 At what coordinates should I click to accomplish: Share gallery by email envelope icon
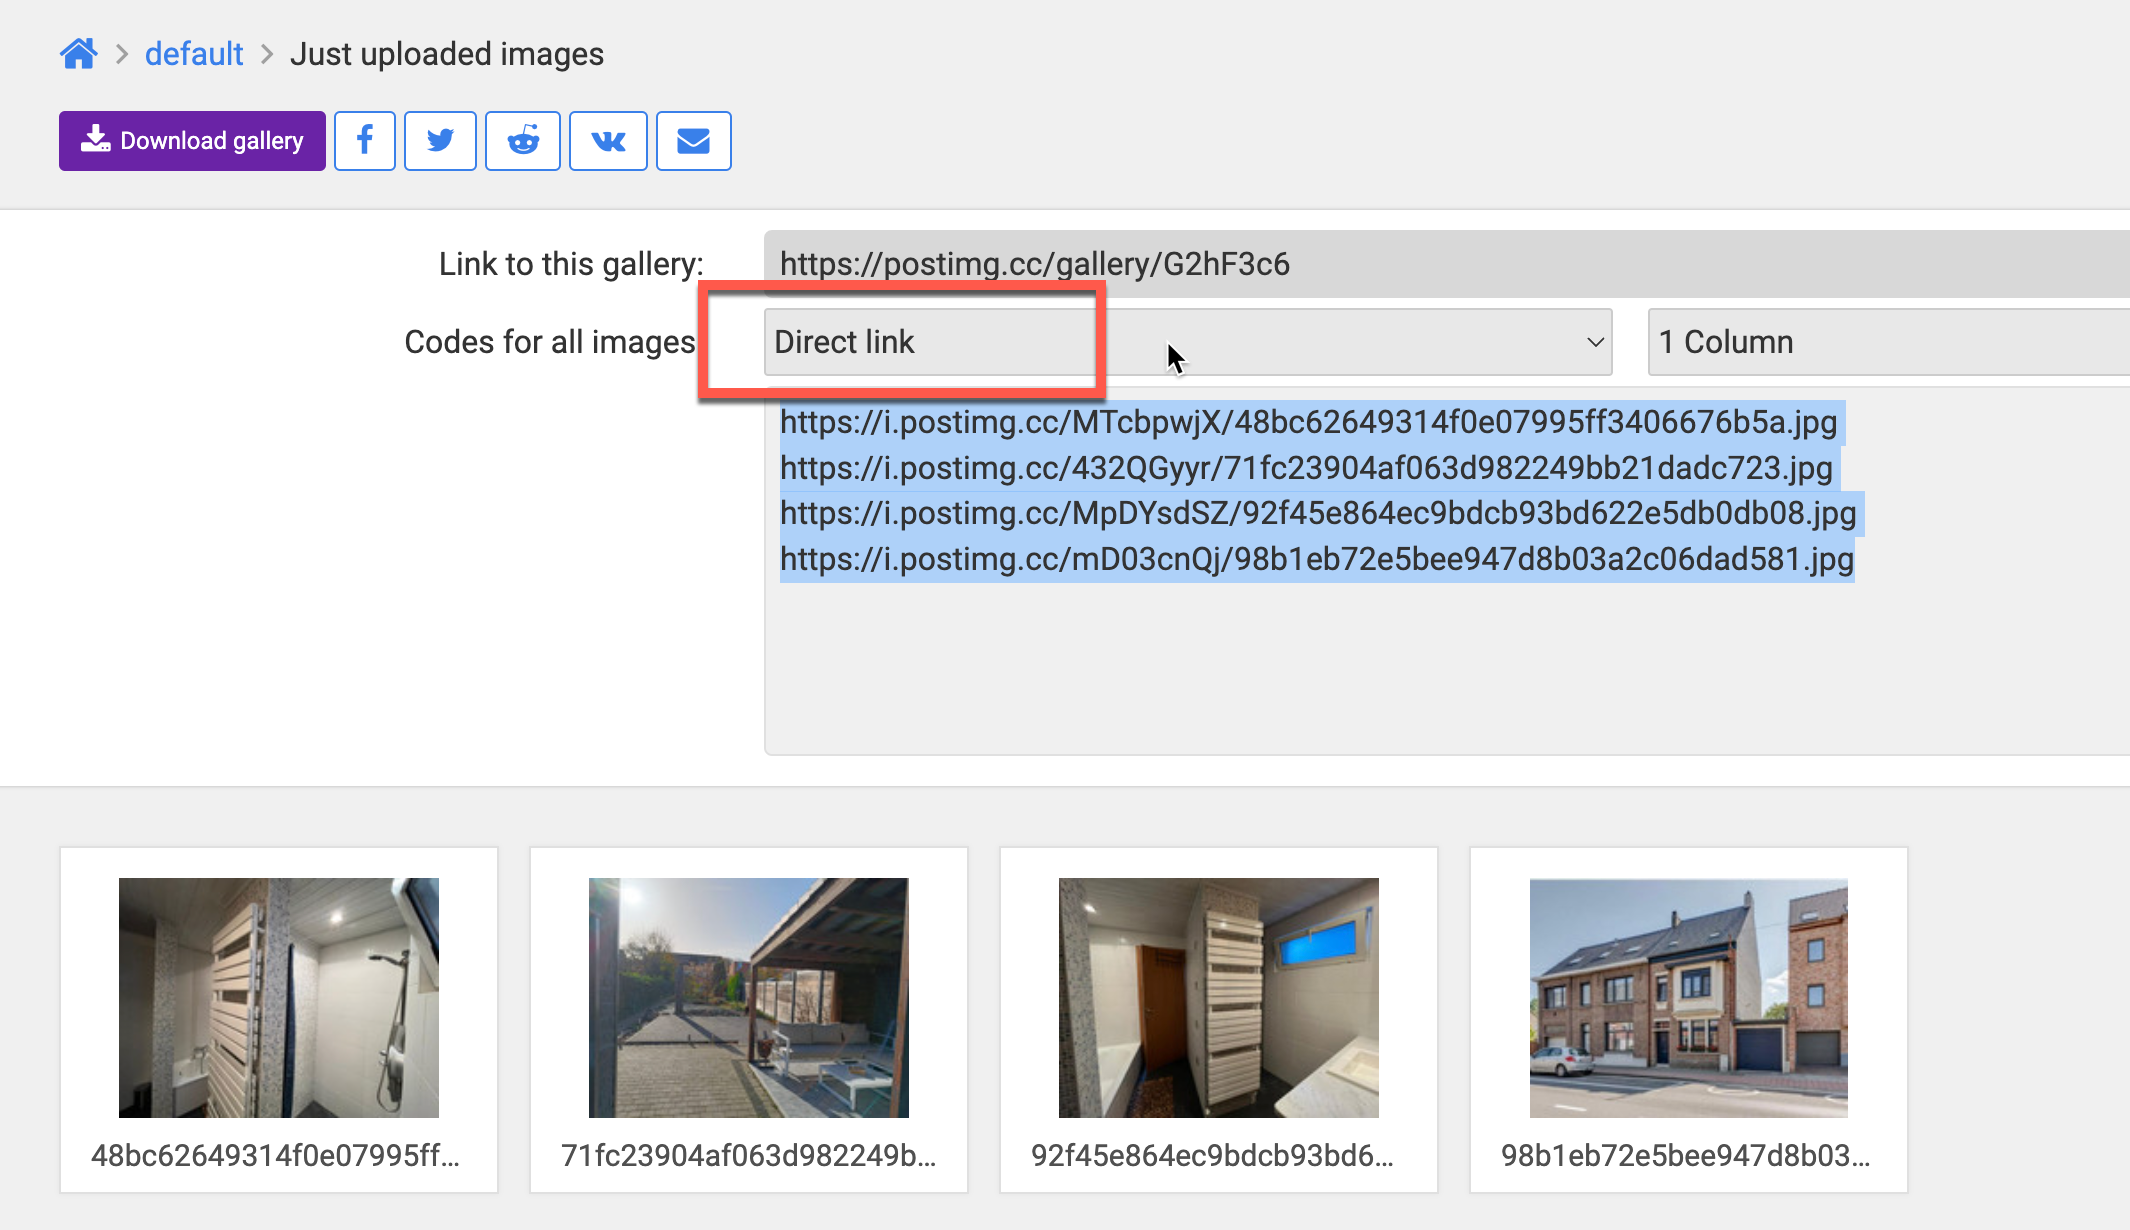[x=694, y=141]
